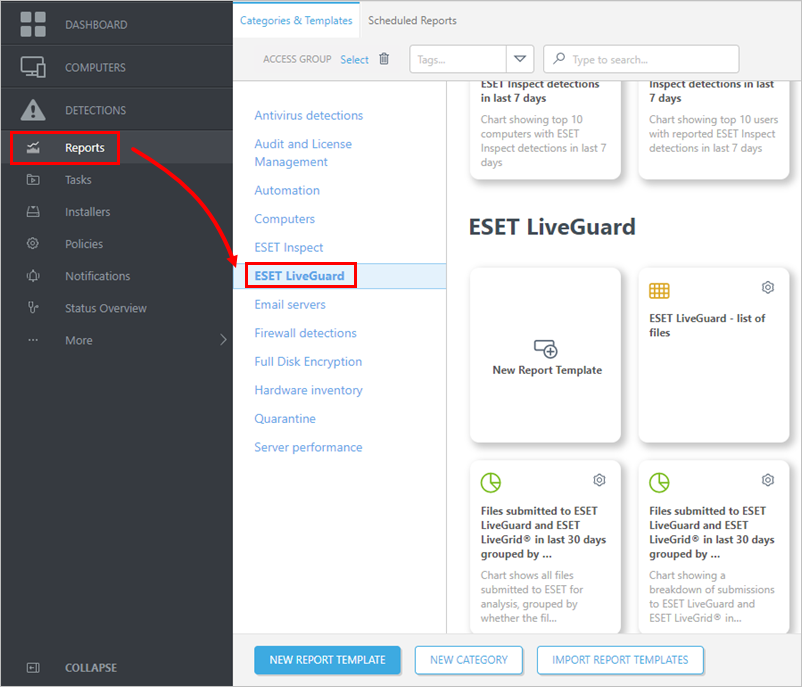The image size is (802, 687).
Task: Switch to Scheduled Reports tab
Action: pos(412,20)
